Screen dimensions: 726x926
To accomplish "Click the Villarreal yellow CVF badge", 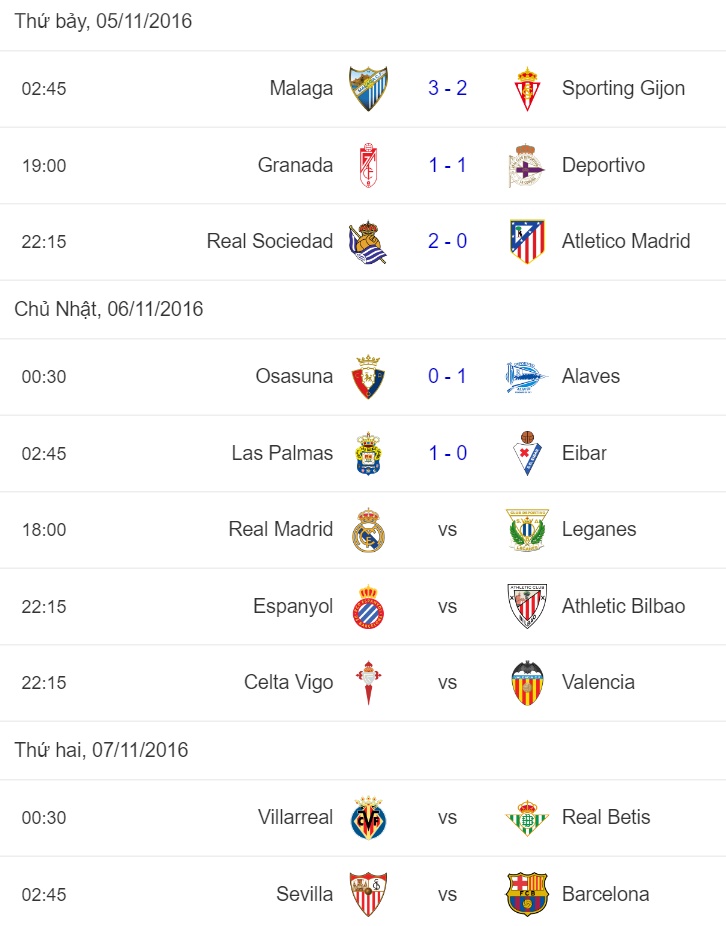I will click(368, 818).
